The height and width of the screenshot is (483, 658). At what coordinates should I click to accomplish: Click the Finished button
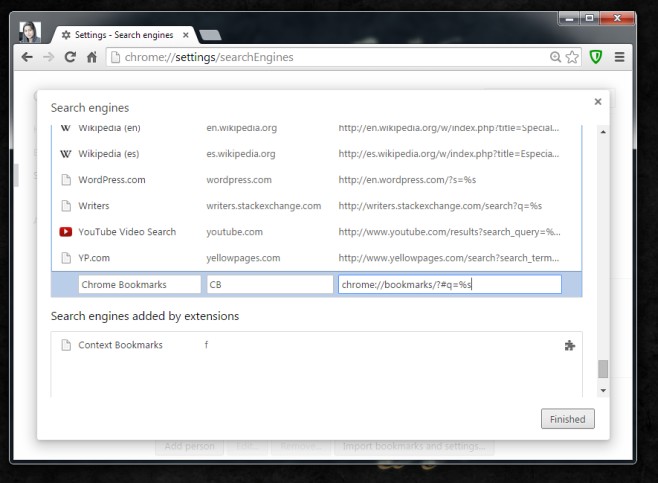click(567, 419)
